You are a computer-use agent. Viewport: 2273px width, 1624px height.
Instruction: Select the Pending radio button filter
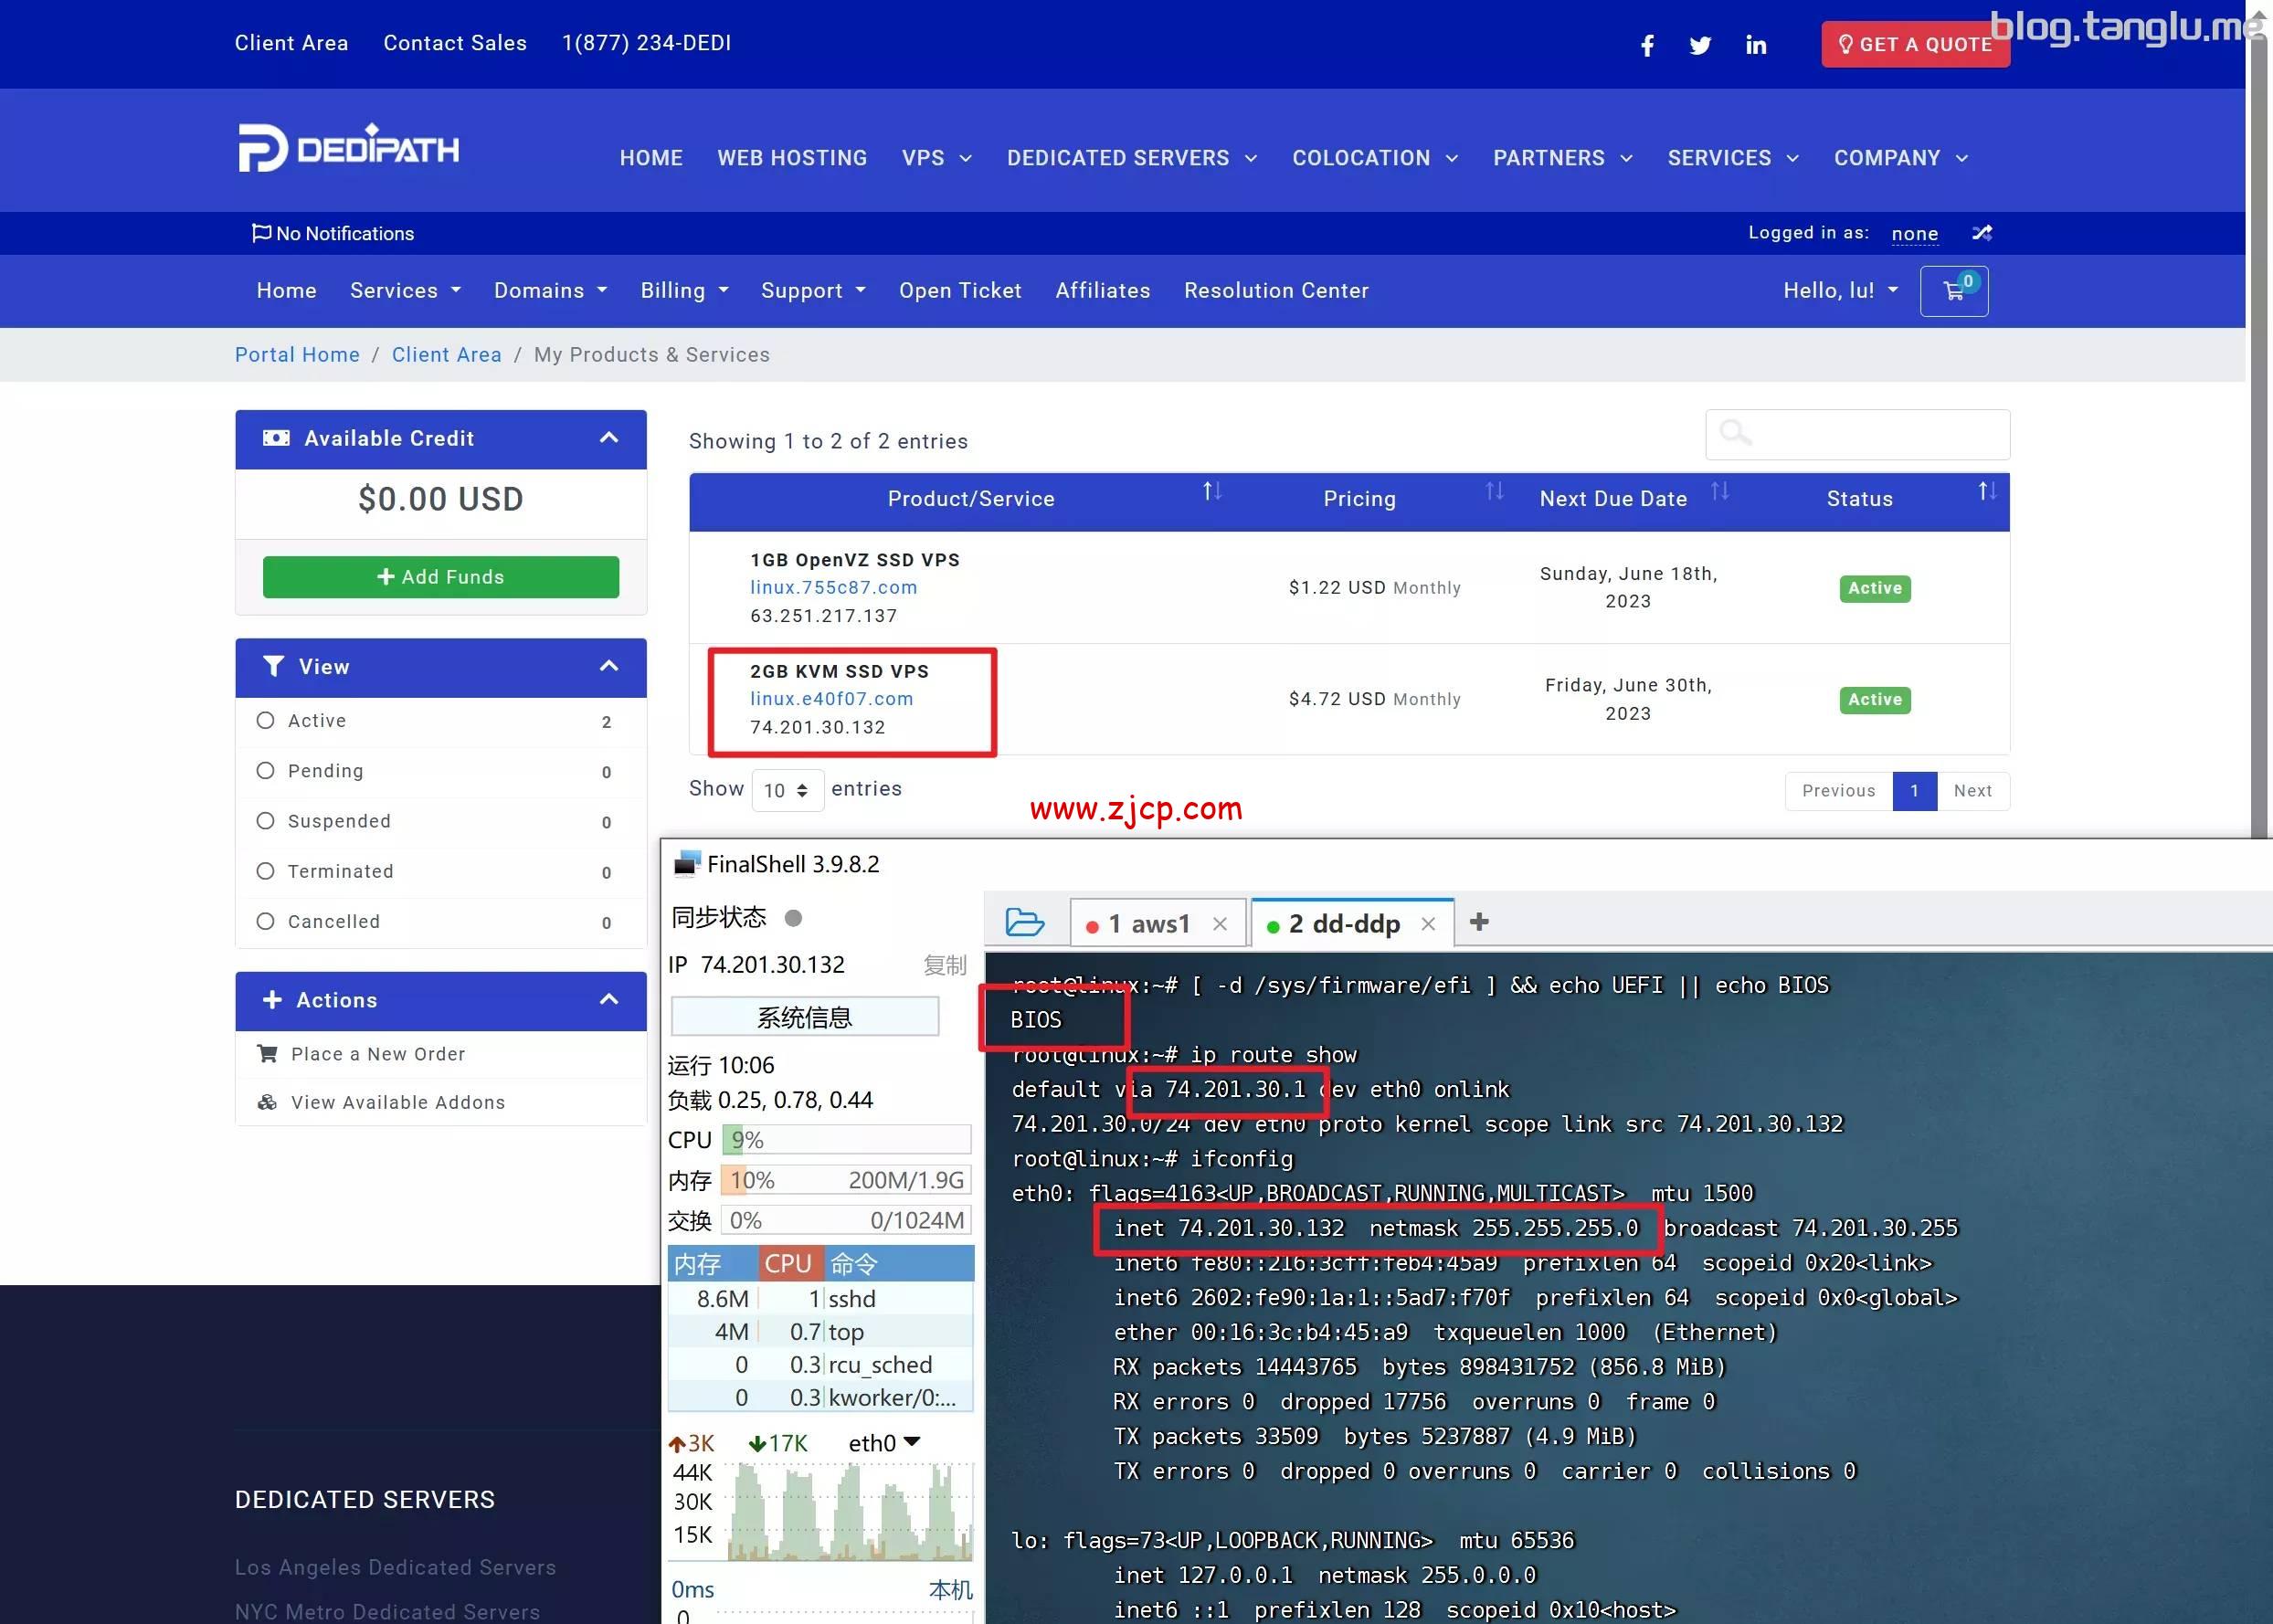pyautogui.click(x=267, y=770)
